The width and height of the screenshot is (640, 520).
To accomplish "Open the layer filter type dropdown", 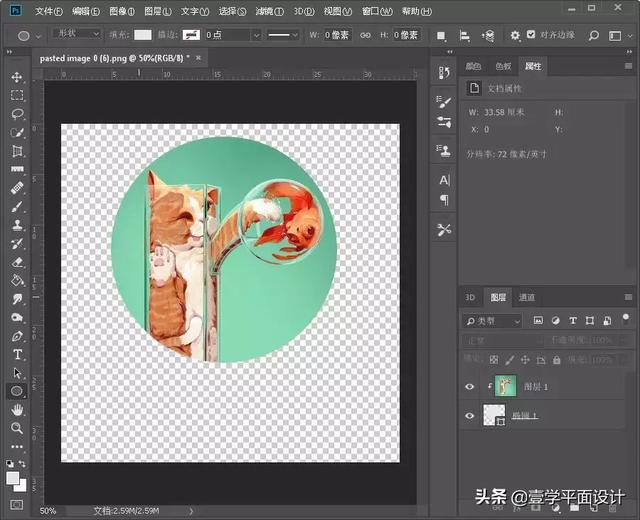I will pos(492,321).
